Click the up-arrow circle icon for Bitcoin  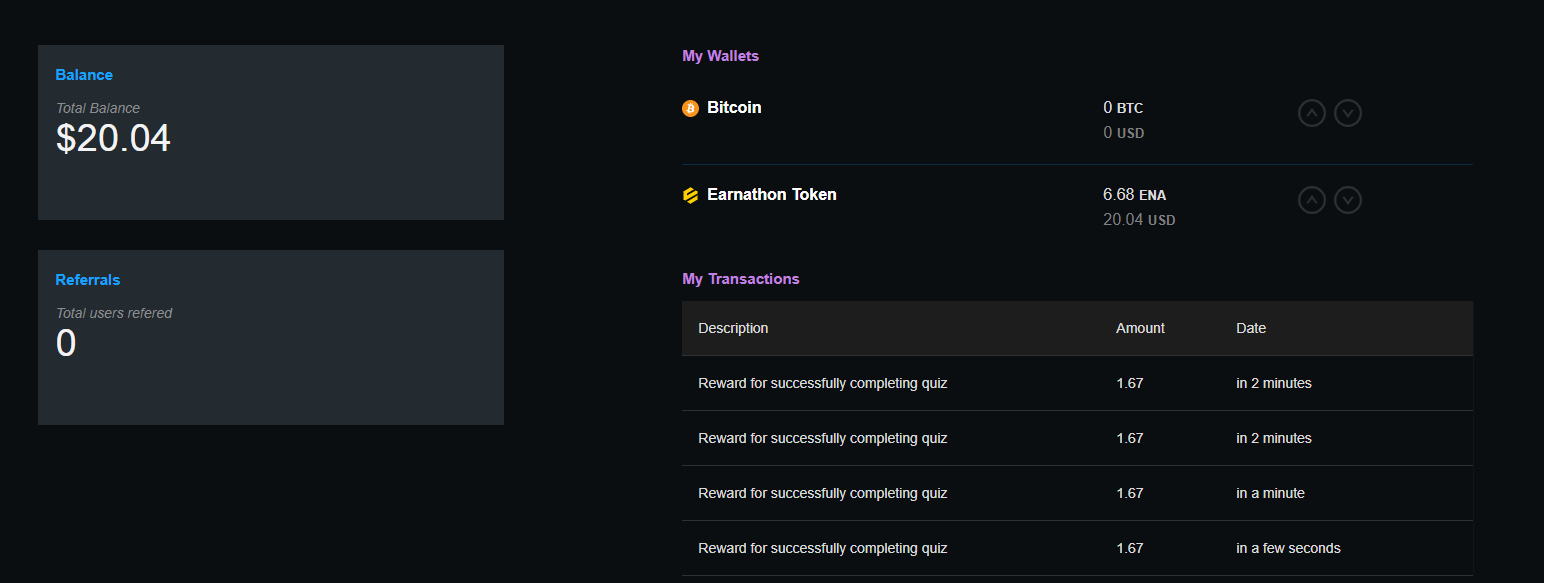coord(1312,113)
